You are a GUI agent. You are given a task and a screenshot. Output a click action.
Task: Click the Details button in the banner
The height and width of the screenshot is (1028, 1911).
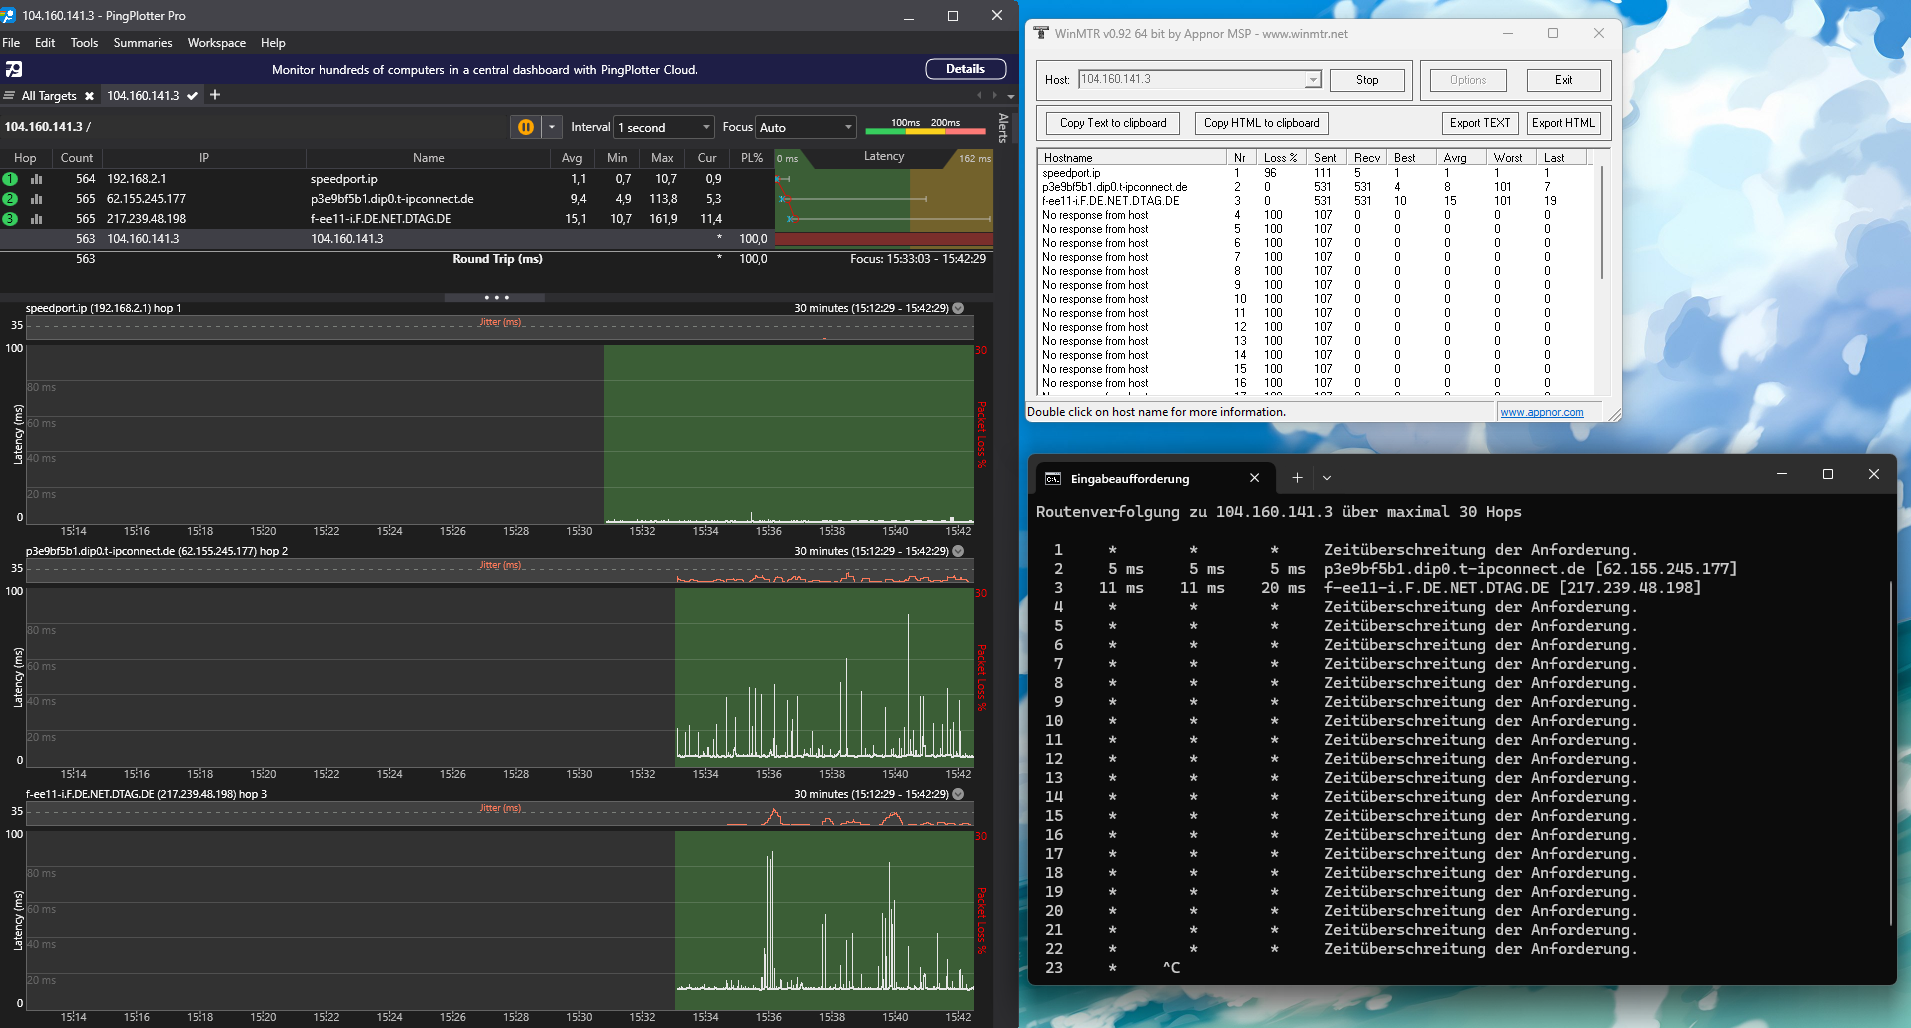coord(965,69)
